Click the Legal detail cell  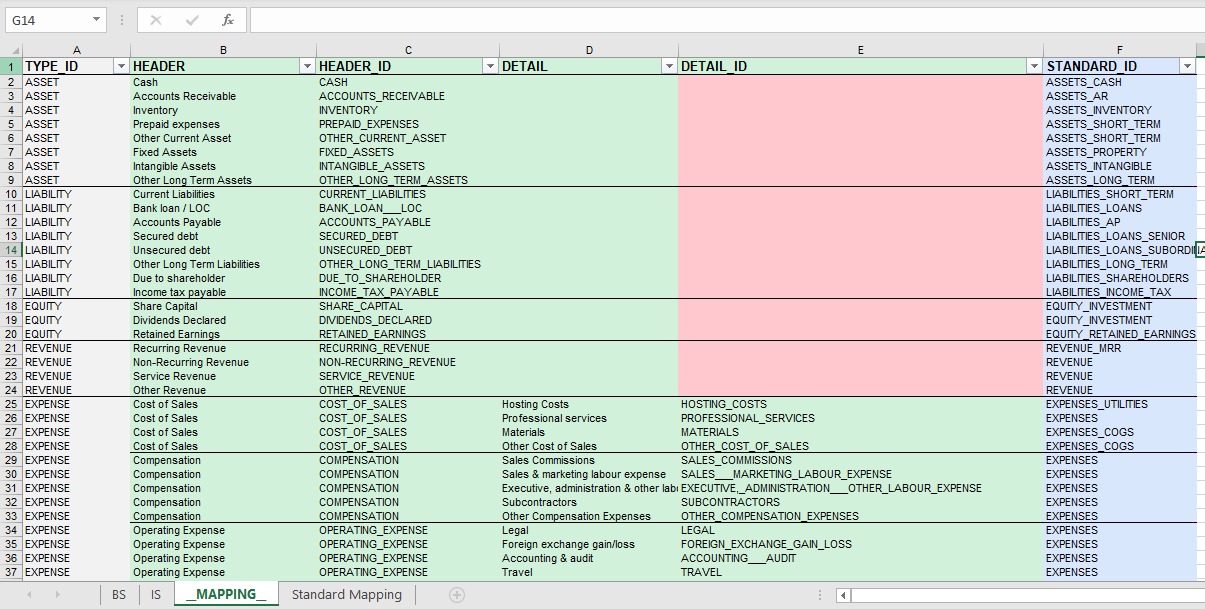(589, 530)
